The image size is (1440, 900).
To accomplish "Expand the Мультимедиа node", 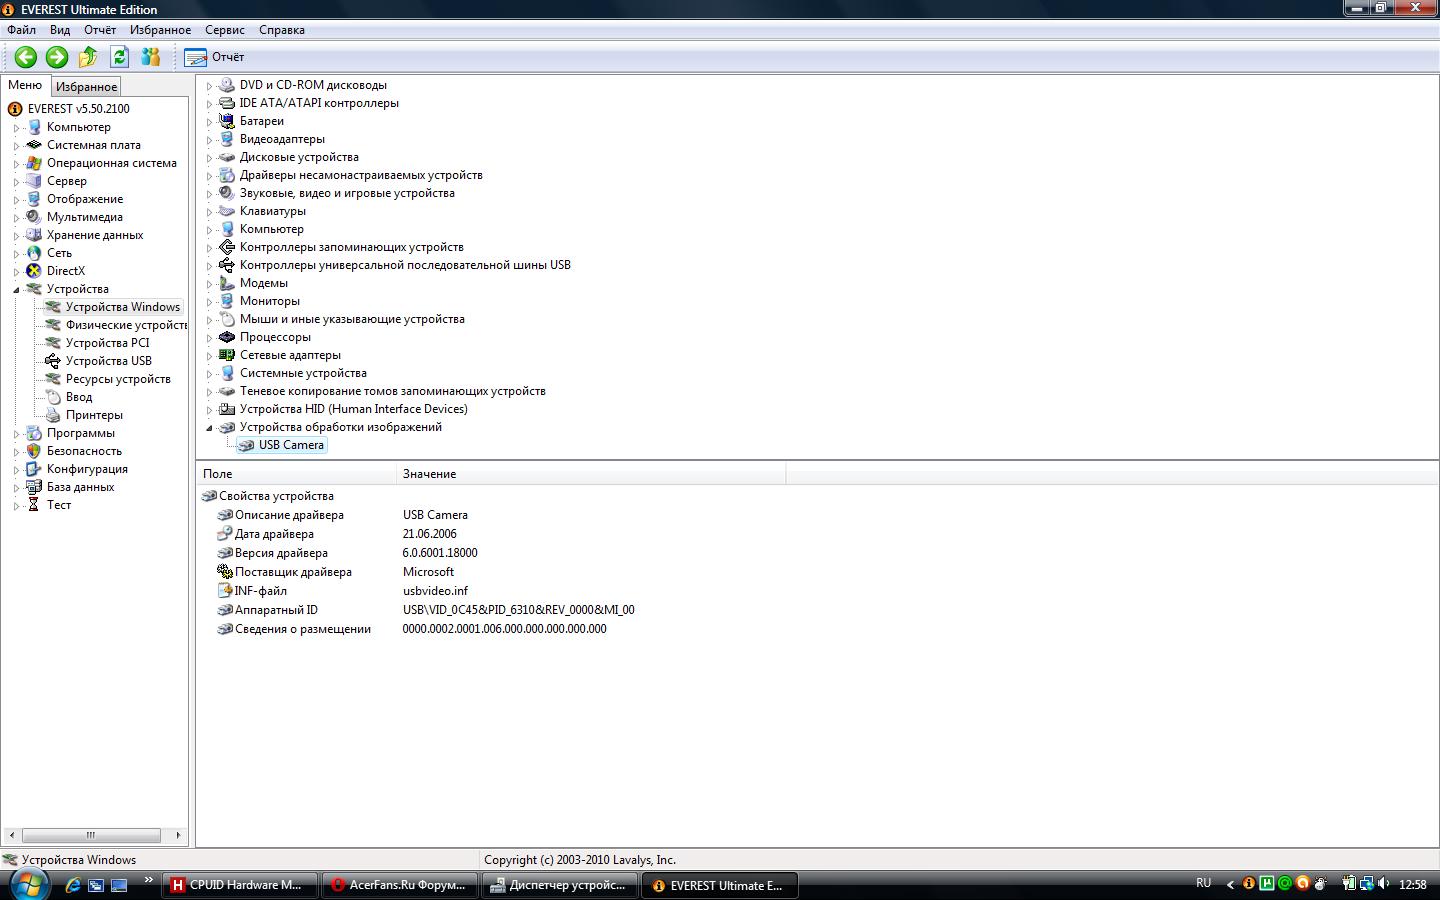I will pyautogui.click(x=16, y=218).
